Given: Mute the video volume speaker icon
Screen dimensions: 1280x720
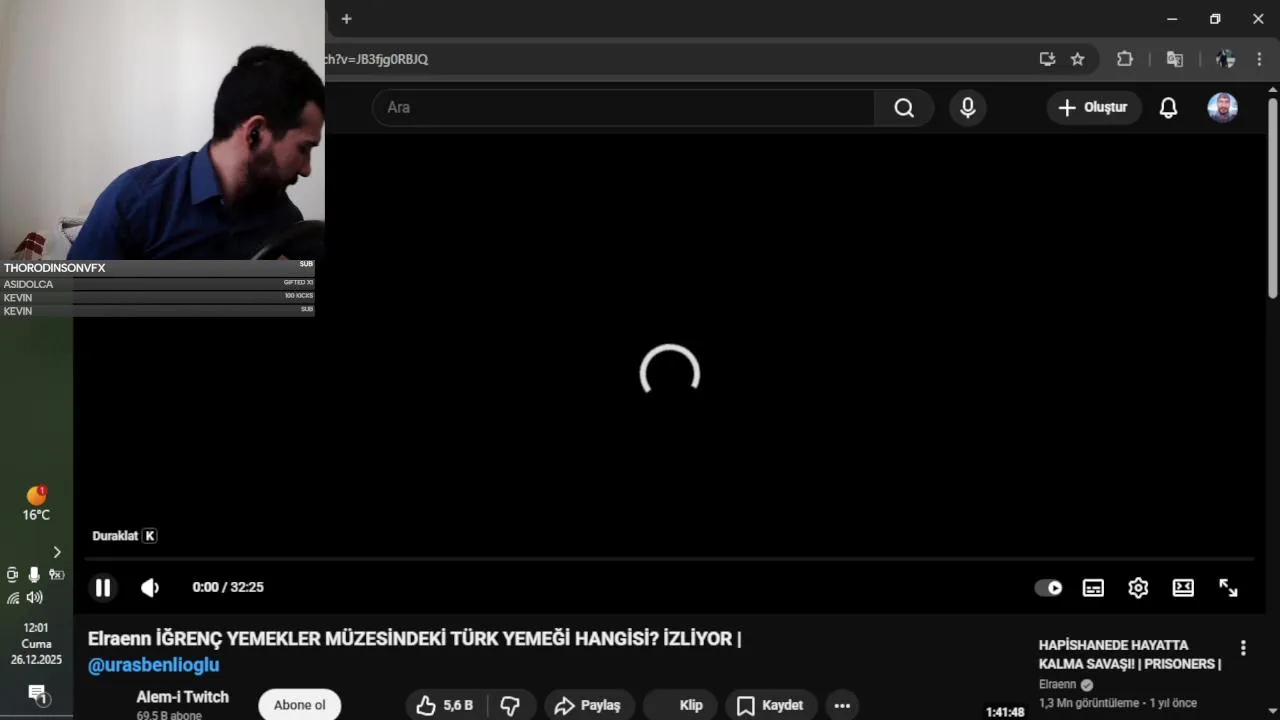Looking at the screenshot, I should point(150,588).
